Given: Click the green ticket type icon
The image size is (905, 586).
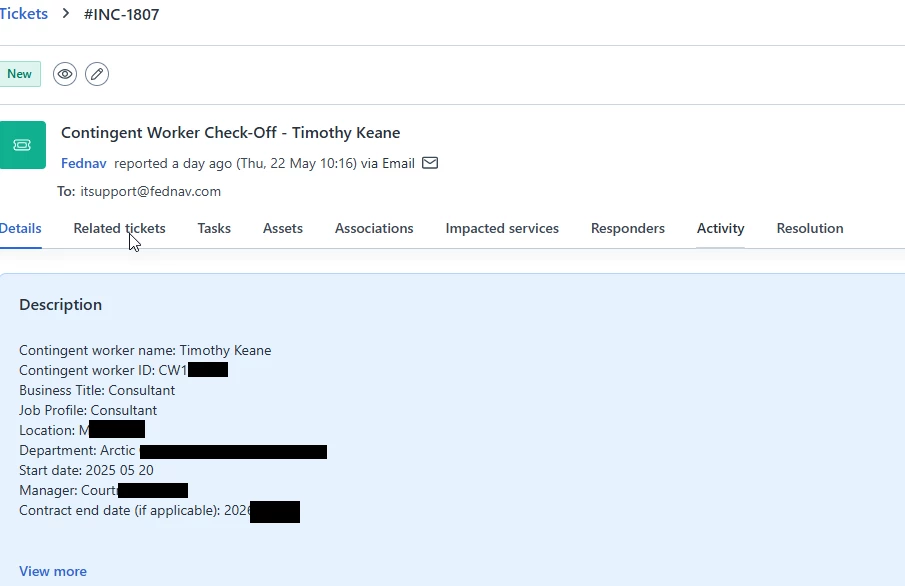Looking at the screenshot, I should pyautogui.click(x=23, y=145).
